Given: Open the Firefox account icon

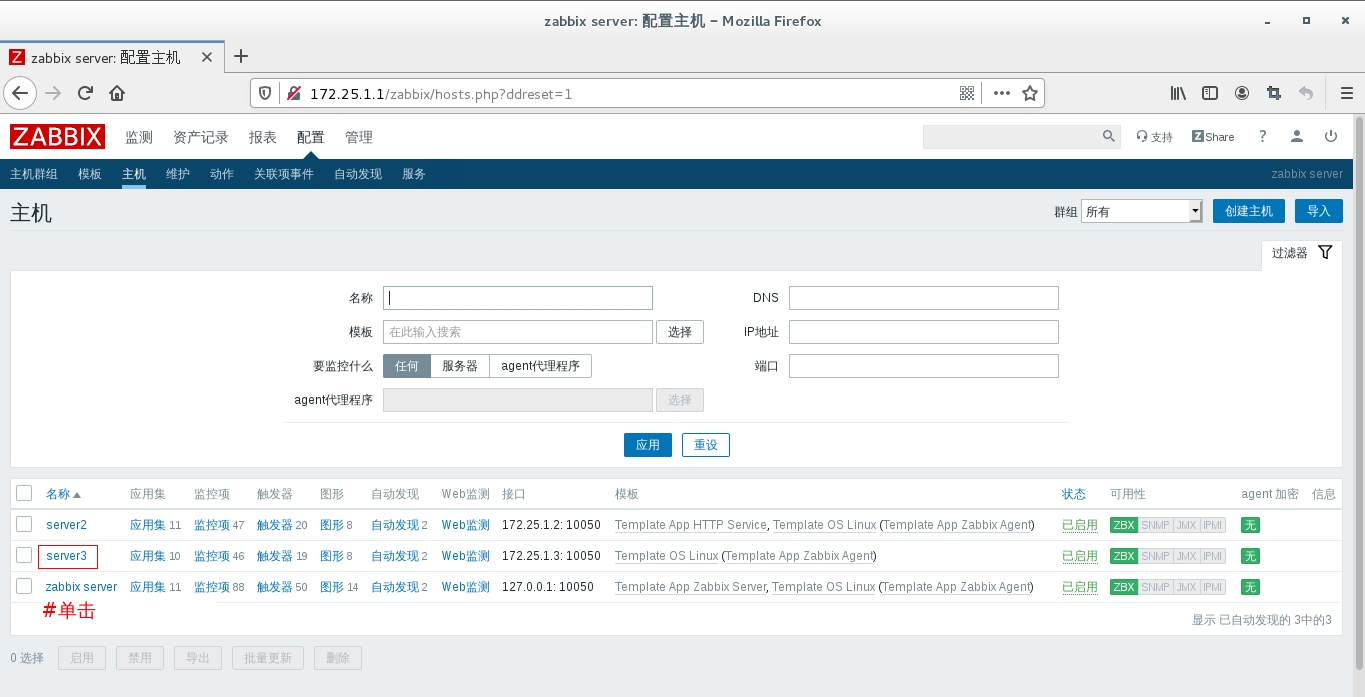Looking at the screenshot, I should pyautogui.click(x=1242, y=93).
